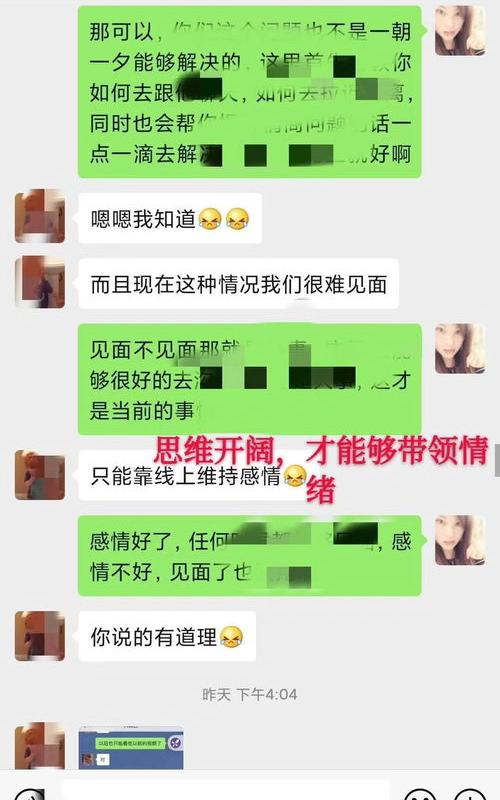This screenshot has height=800, width=500.
Task: Tap sender avatar beside '见面不见面' green message
Action: 460,348
